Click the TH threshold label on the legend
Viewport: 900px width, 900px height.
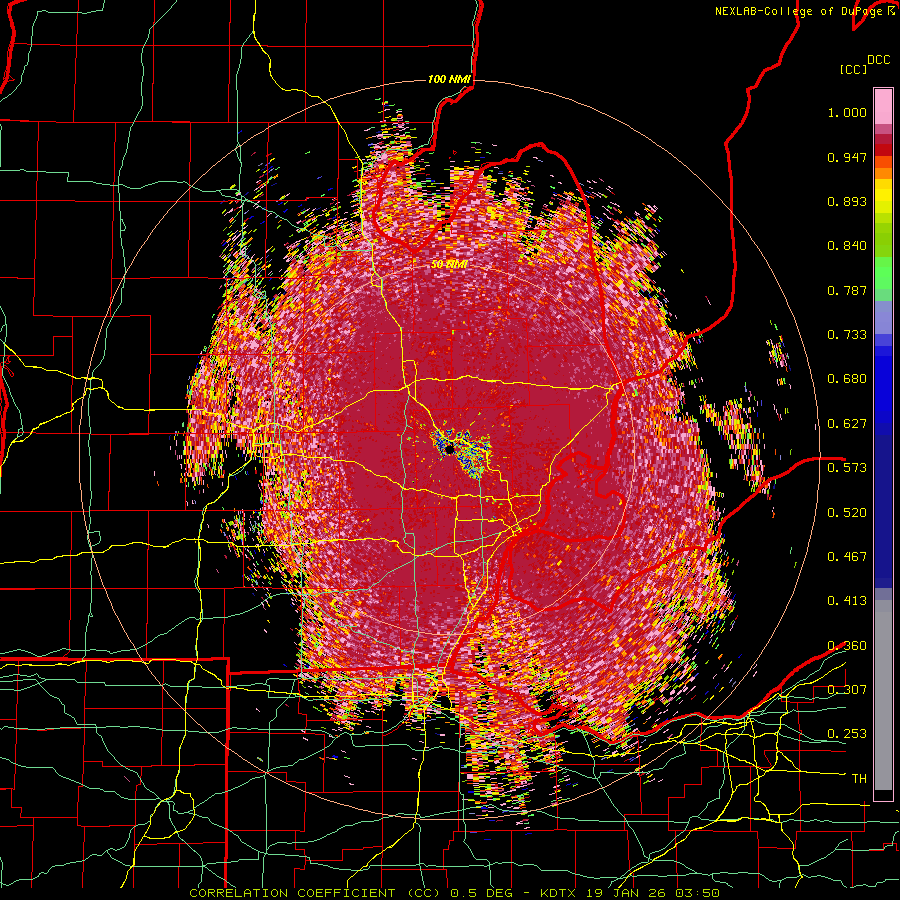click(859, 779)
